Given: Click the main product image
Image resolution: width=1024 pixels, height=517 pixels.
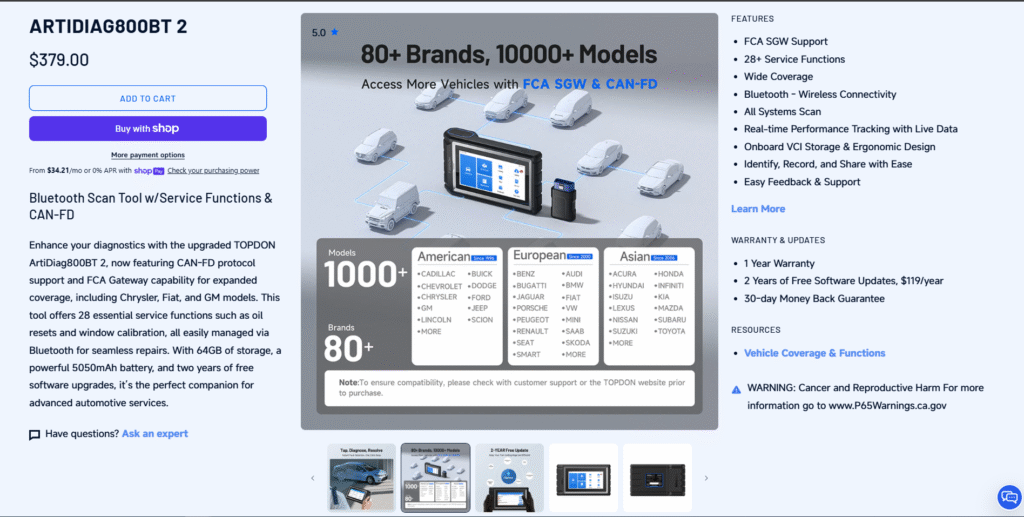Looking at the screenshot, I should pos(509,221).
